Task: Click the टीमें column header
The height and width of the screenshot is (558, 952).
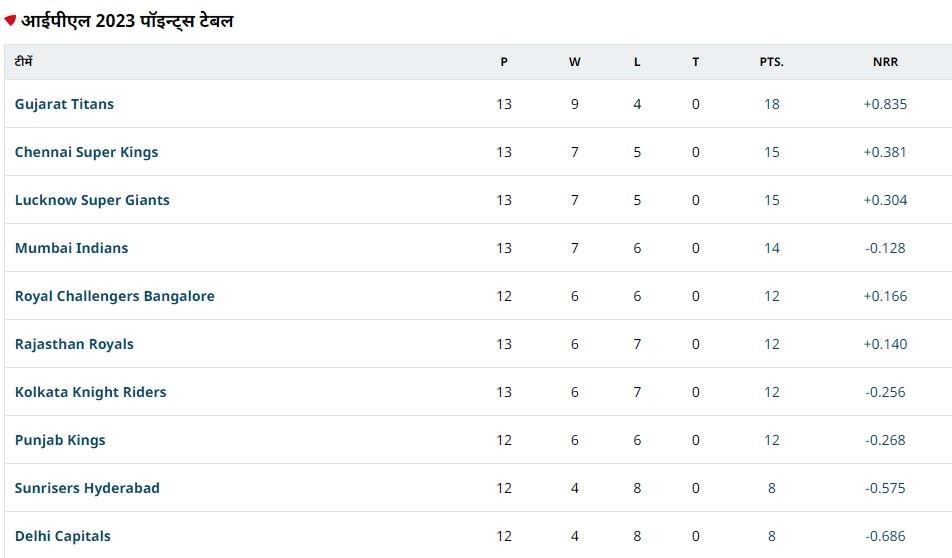Action: click(24, 62)
